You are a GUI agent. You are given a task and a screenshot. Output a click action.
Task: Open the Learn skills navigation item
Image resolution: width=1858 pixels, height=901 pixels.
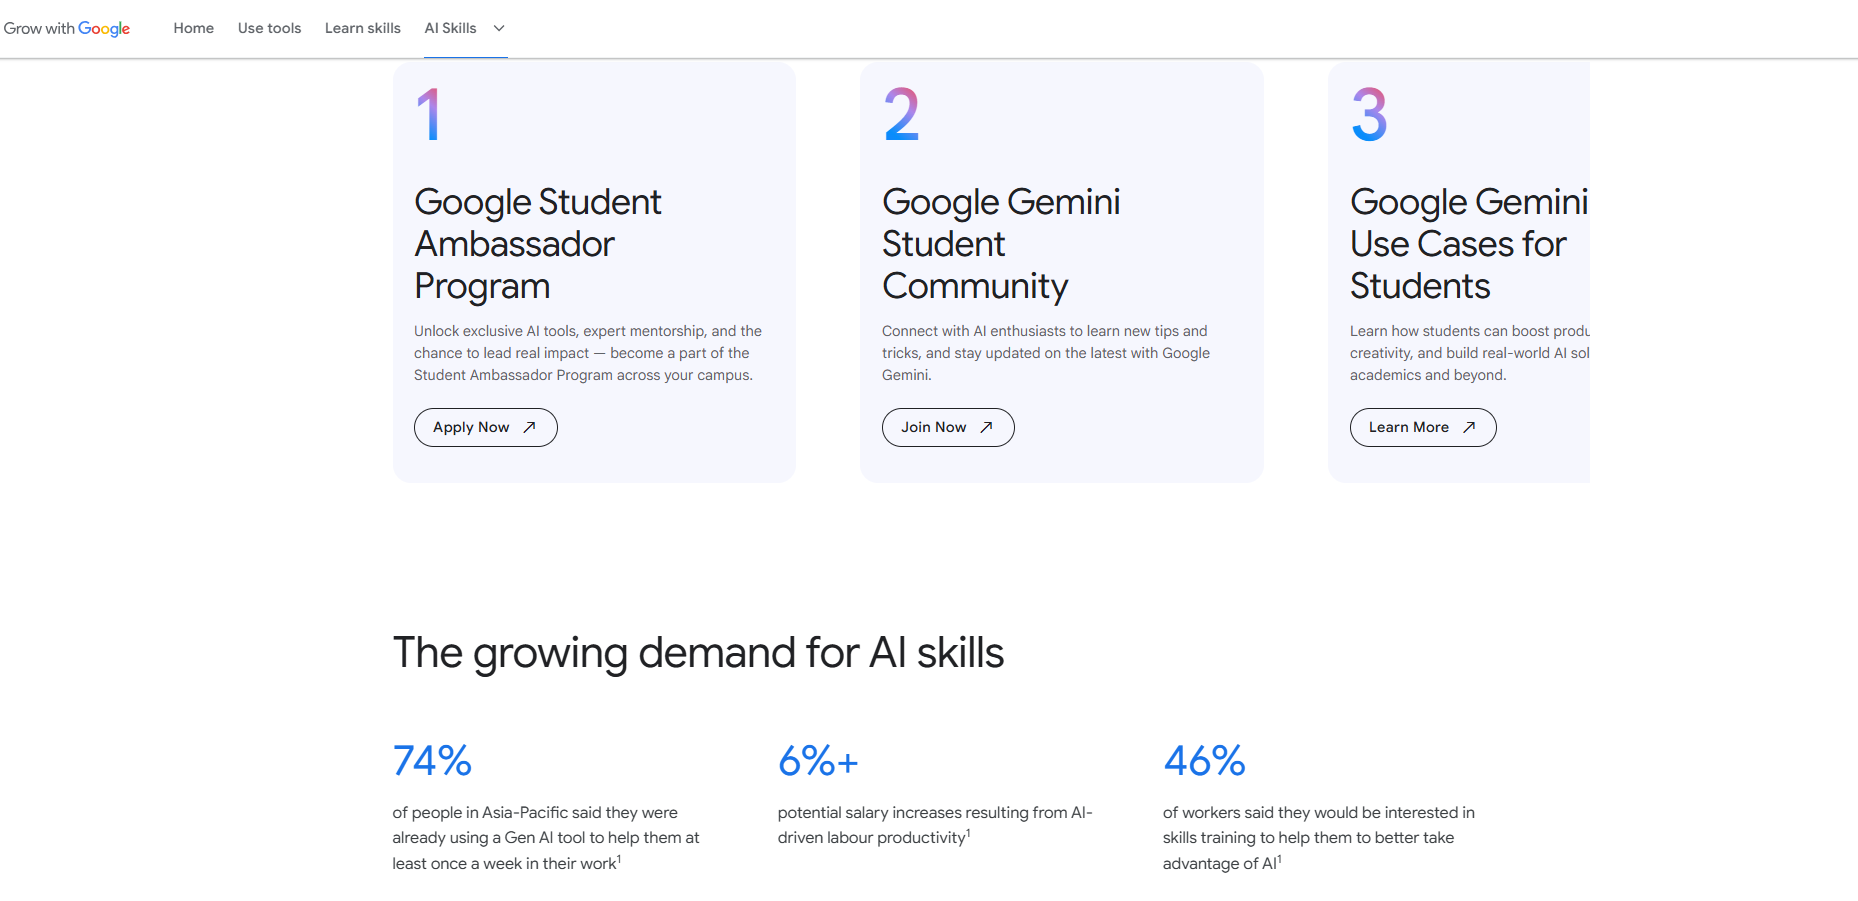tap(362, 28)
